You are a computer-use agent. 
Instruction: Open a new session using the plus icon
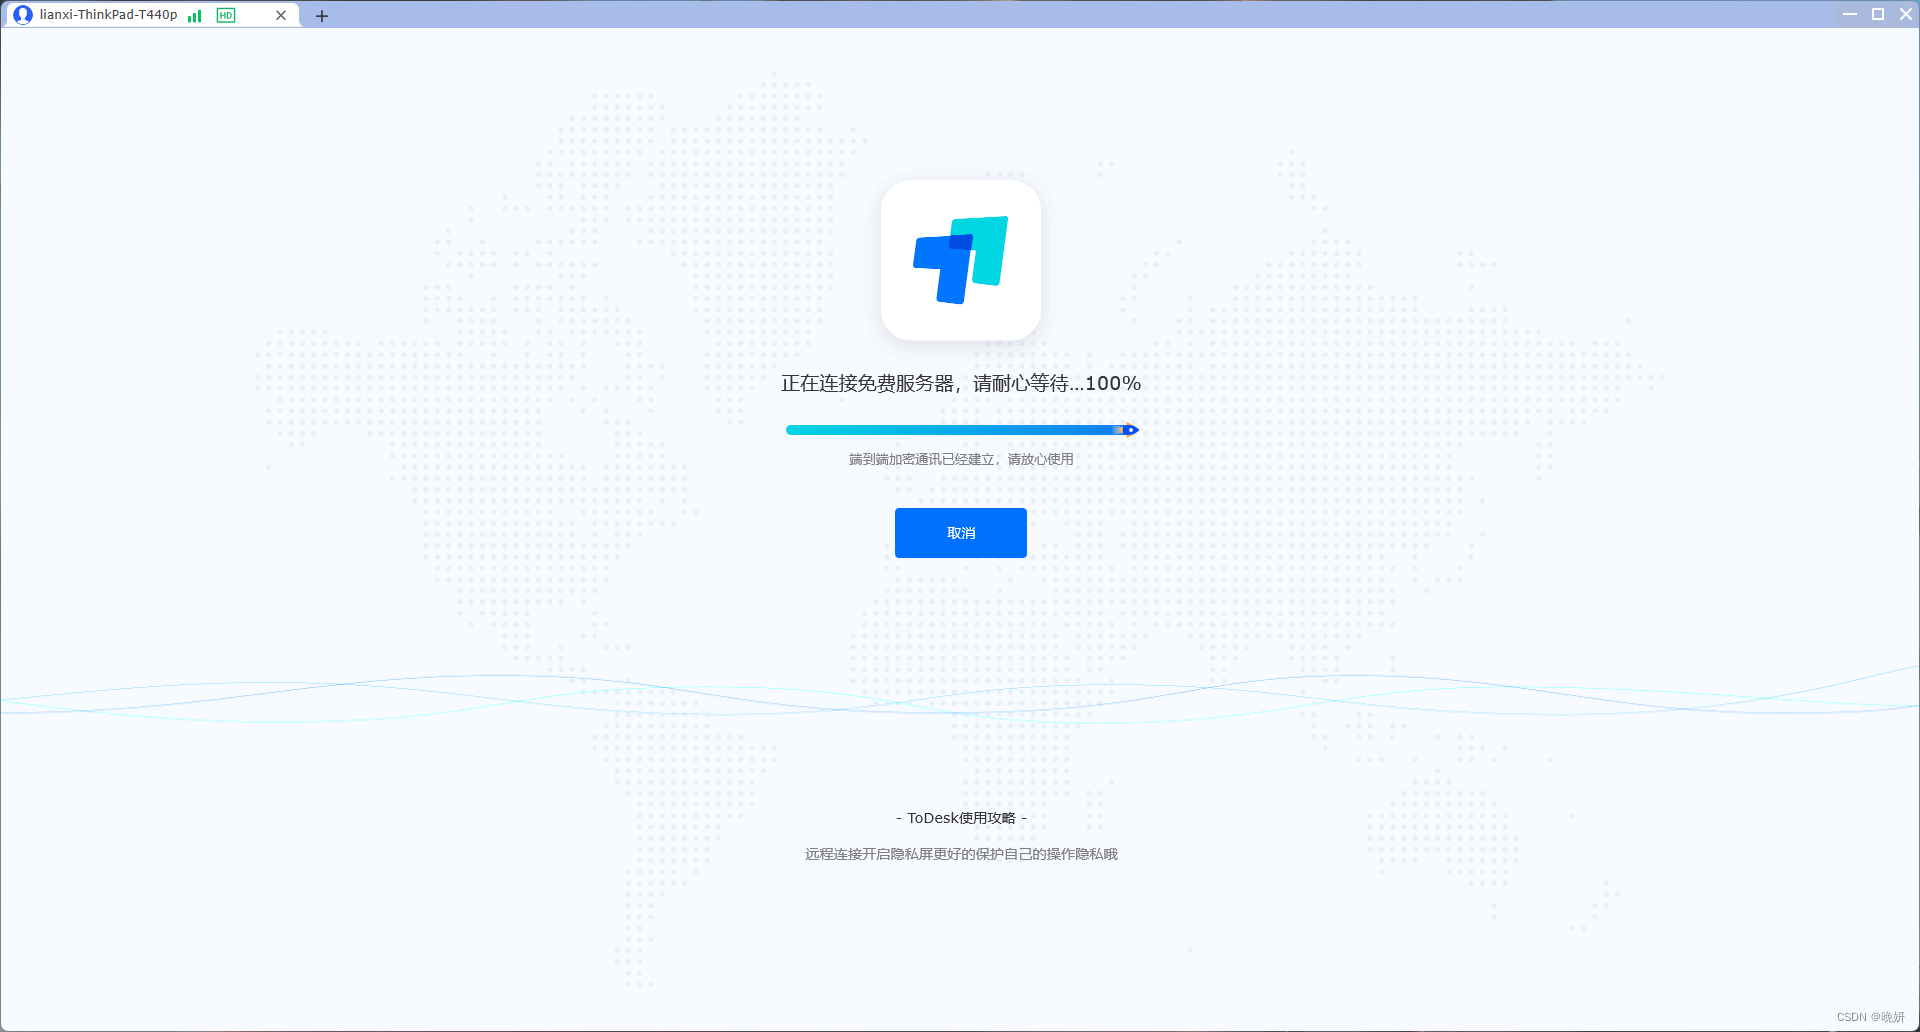322,16
